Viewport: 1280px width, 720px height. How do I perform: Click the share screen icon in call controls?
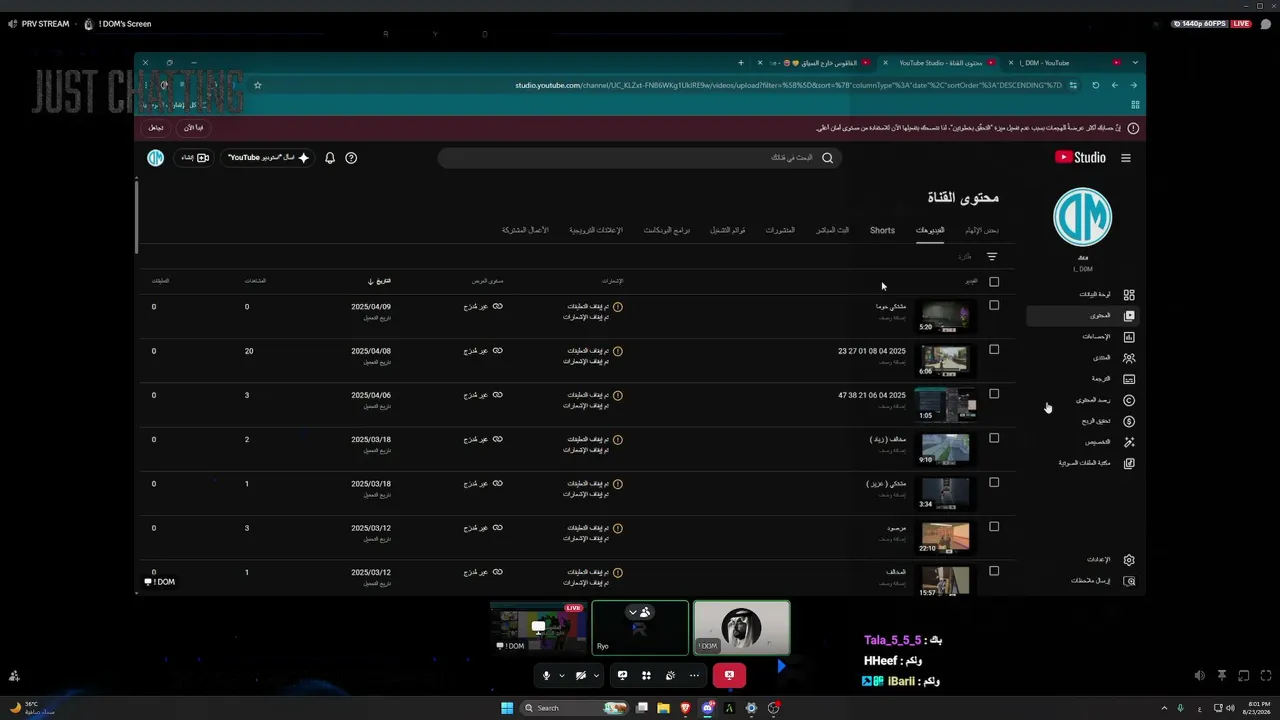pyautogui.click(x=622, y=675)
